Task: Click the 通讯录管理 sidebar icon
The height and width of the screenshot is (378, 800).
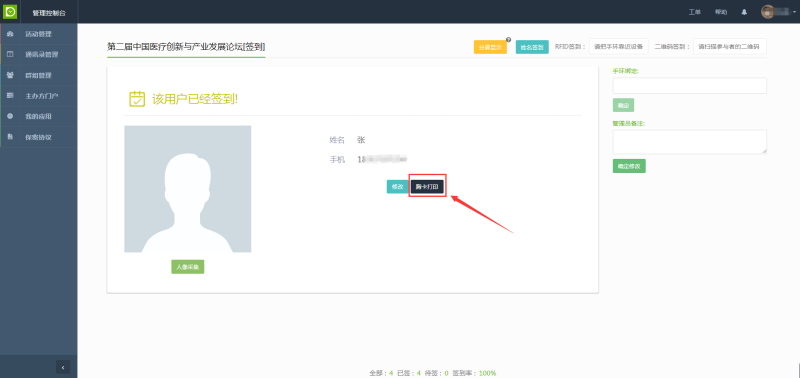Action: (10, 55)
